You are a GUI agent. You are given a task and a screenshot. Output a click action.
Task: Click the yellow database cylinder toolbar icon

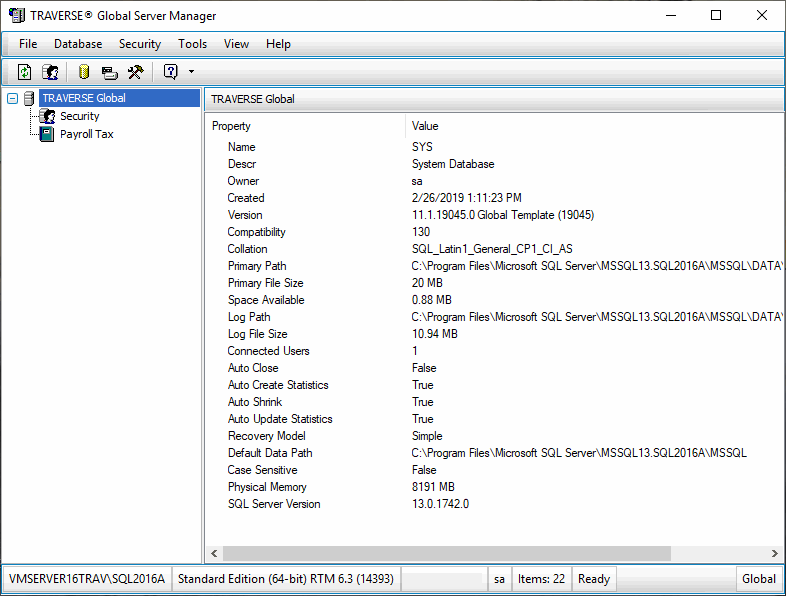(x=84, y=72)
